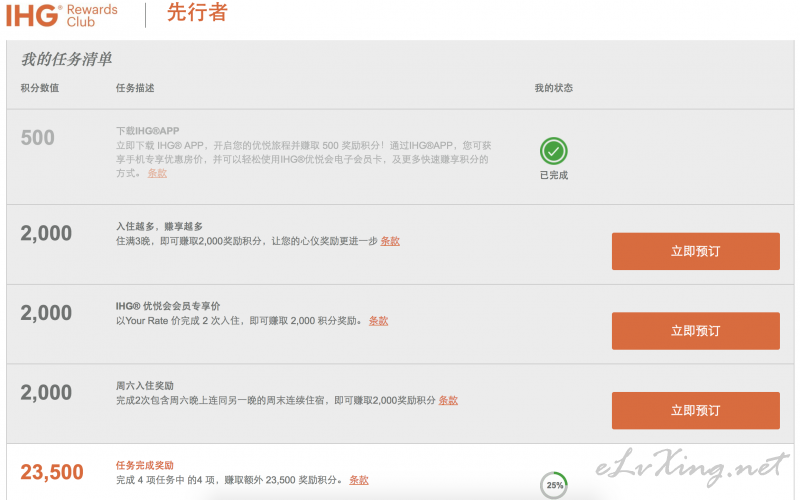This screenshot has width=800, height=500.
Task: Click the 2,000 points of 入住越多 row
Action: pos(46,234)
